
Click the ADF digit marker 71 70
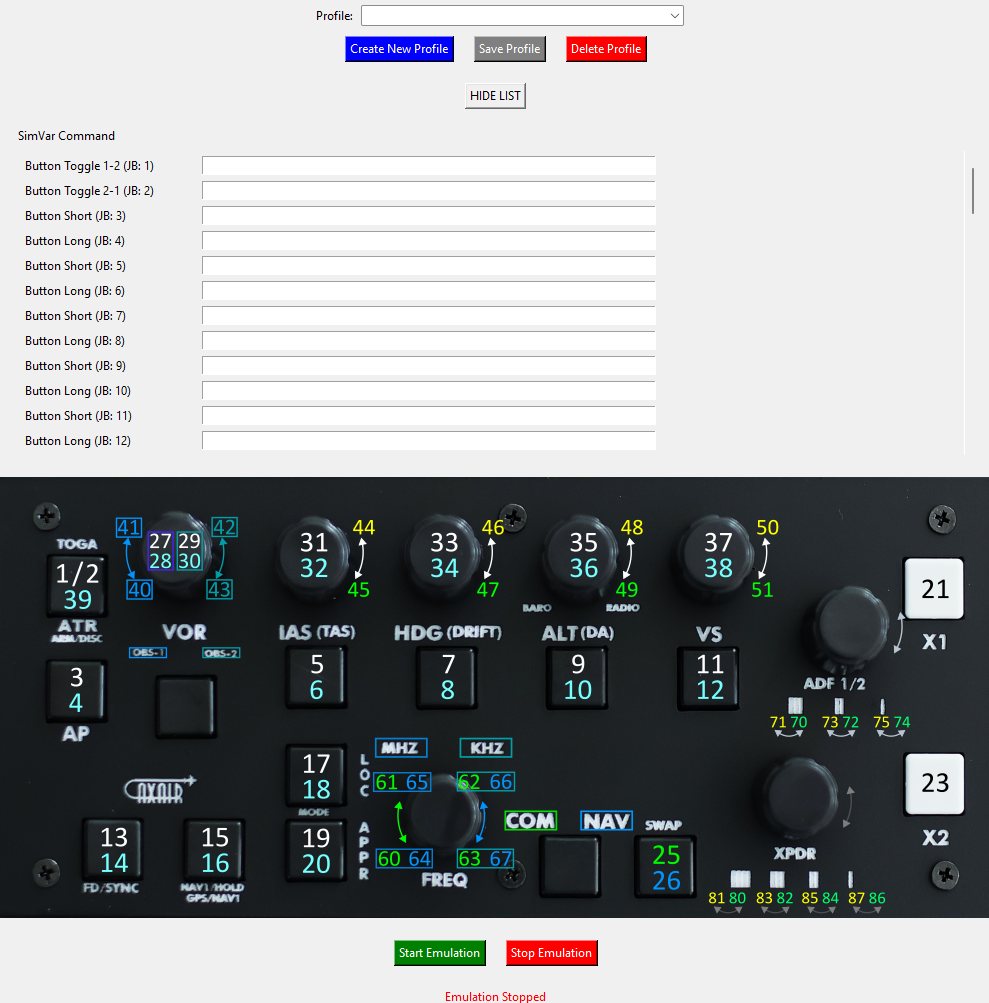tap(788, 722)
